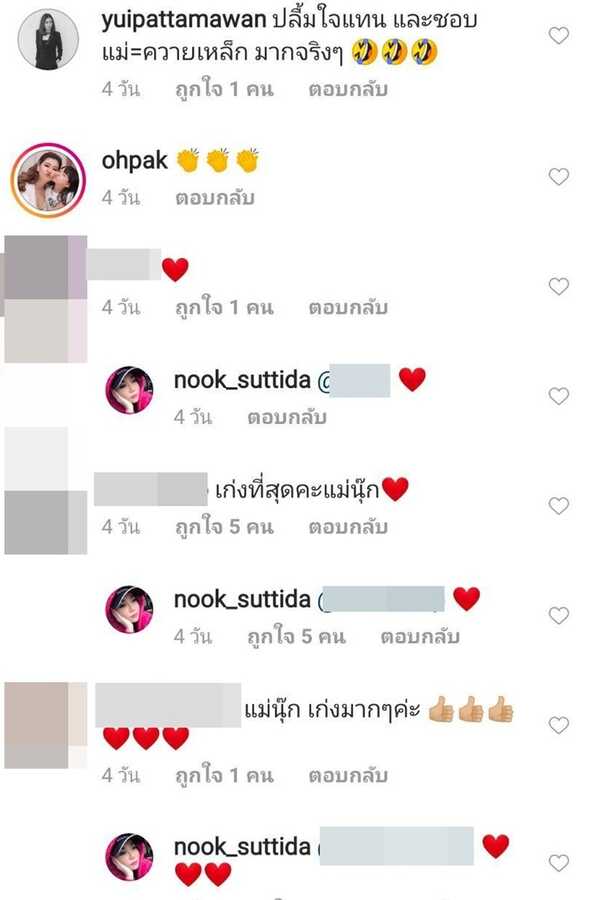Click ตอบกลับ under แม่นุ๊ก เก่งมากๆค่ะ comment
Image resolution: width=600 pixels, height=900 pixels.
click(x=348, y=775)
